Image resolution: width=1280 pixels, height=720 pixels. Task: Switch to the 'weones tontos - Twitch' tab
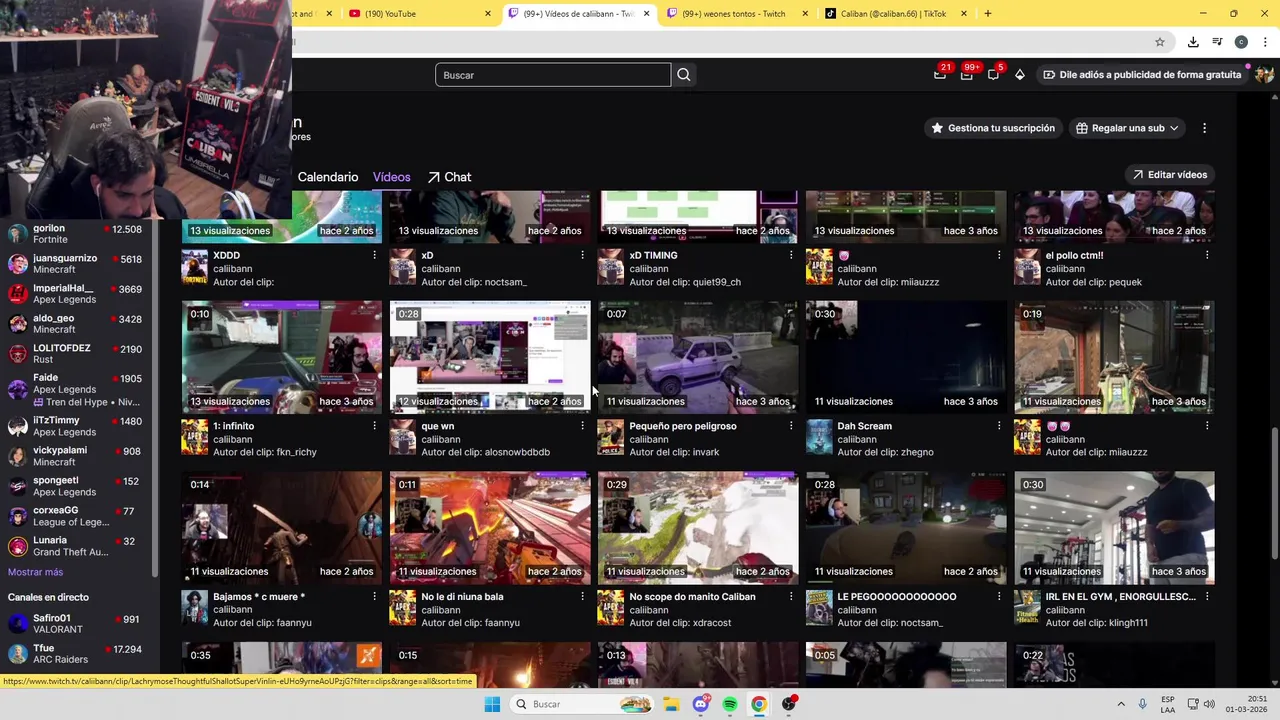[738, 14]
